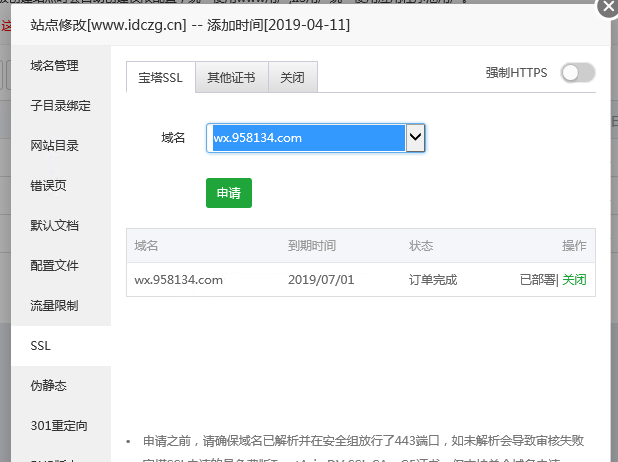Image resolution: width=618 pixels, height=462 pixels.
Task: Click the expiry date 2019/07/01
Action: coord(321,280)
